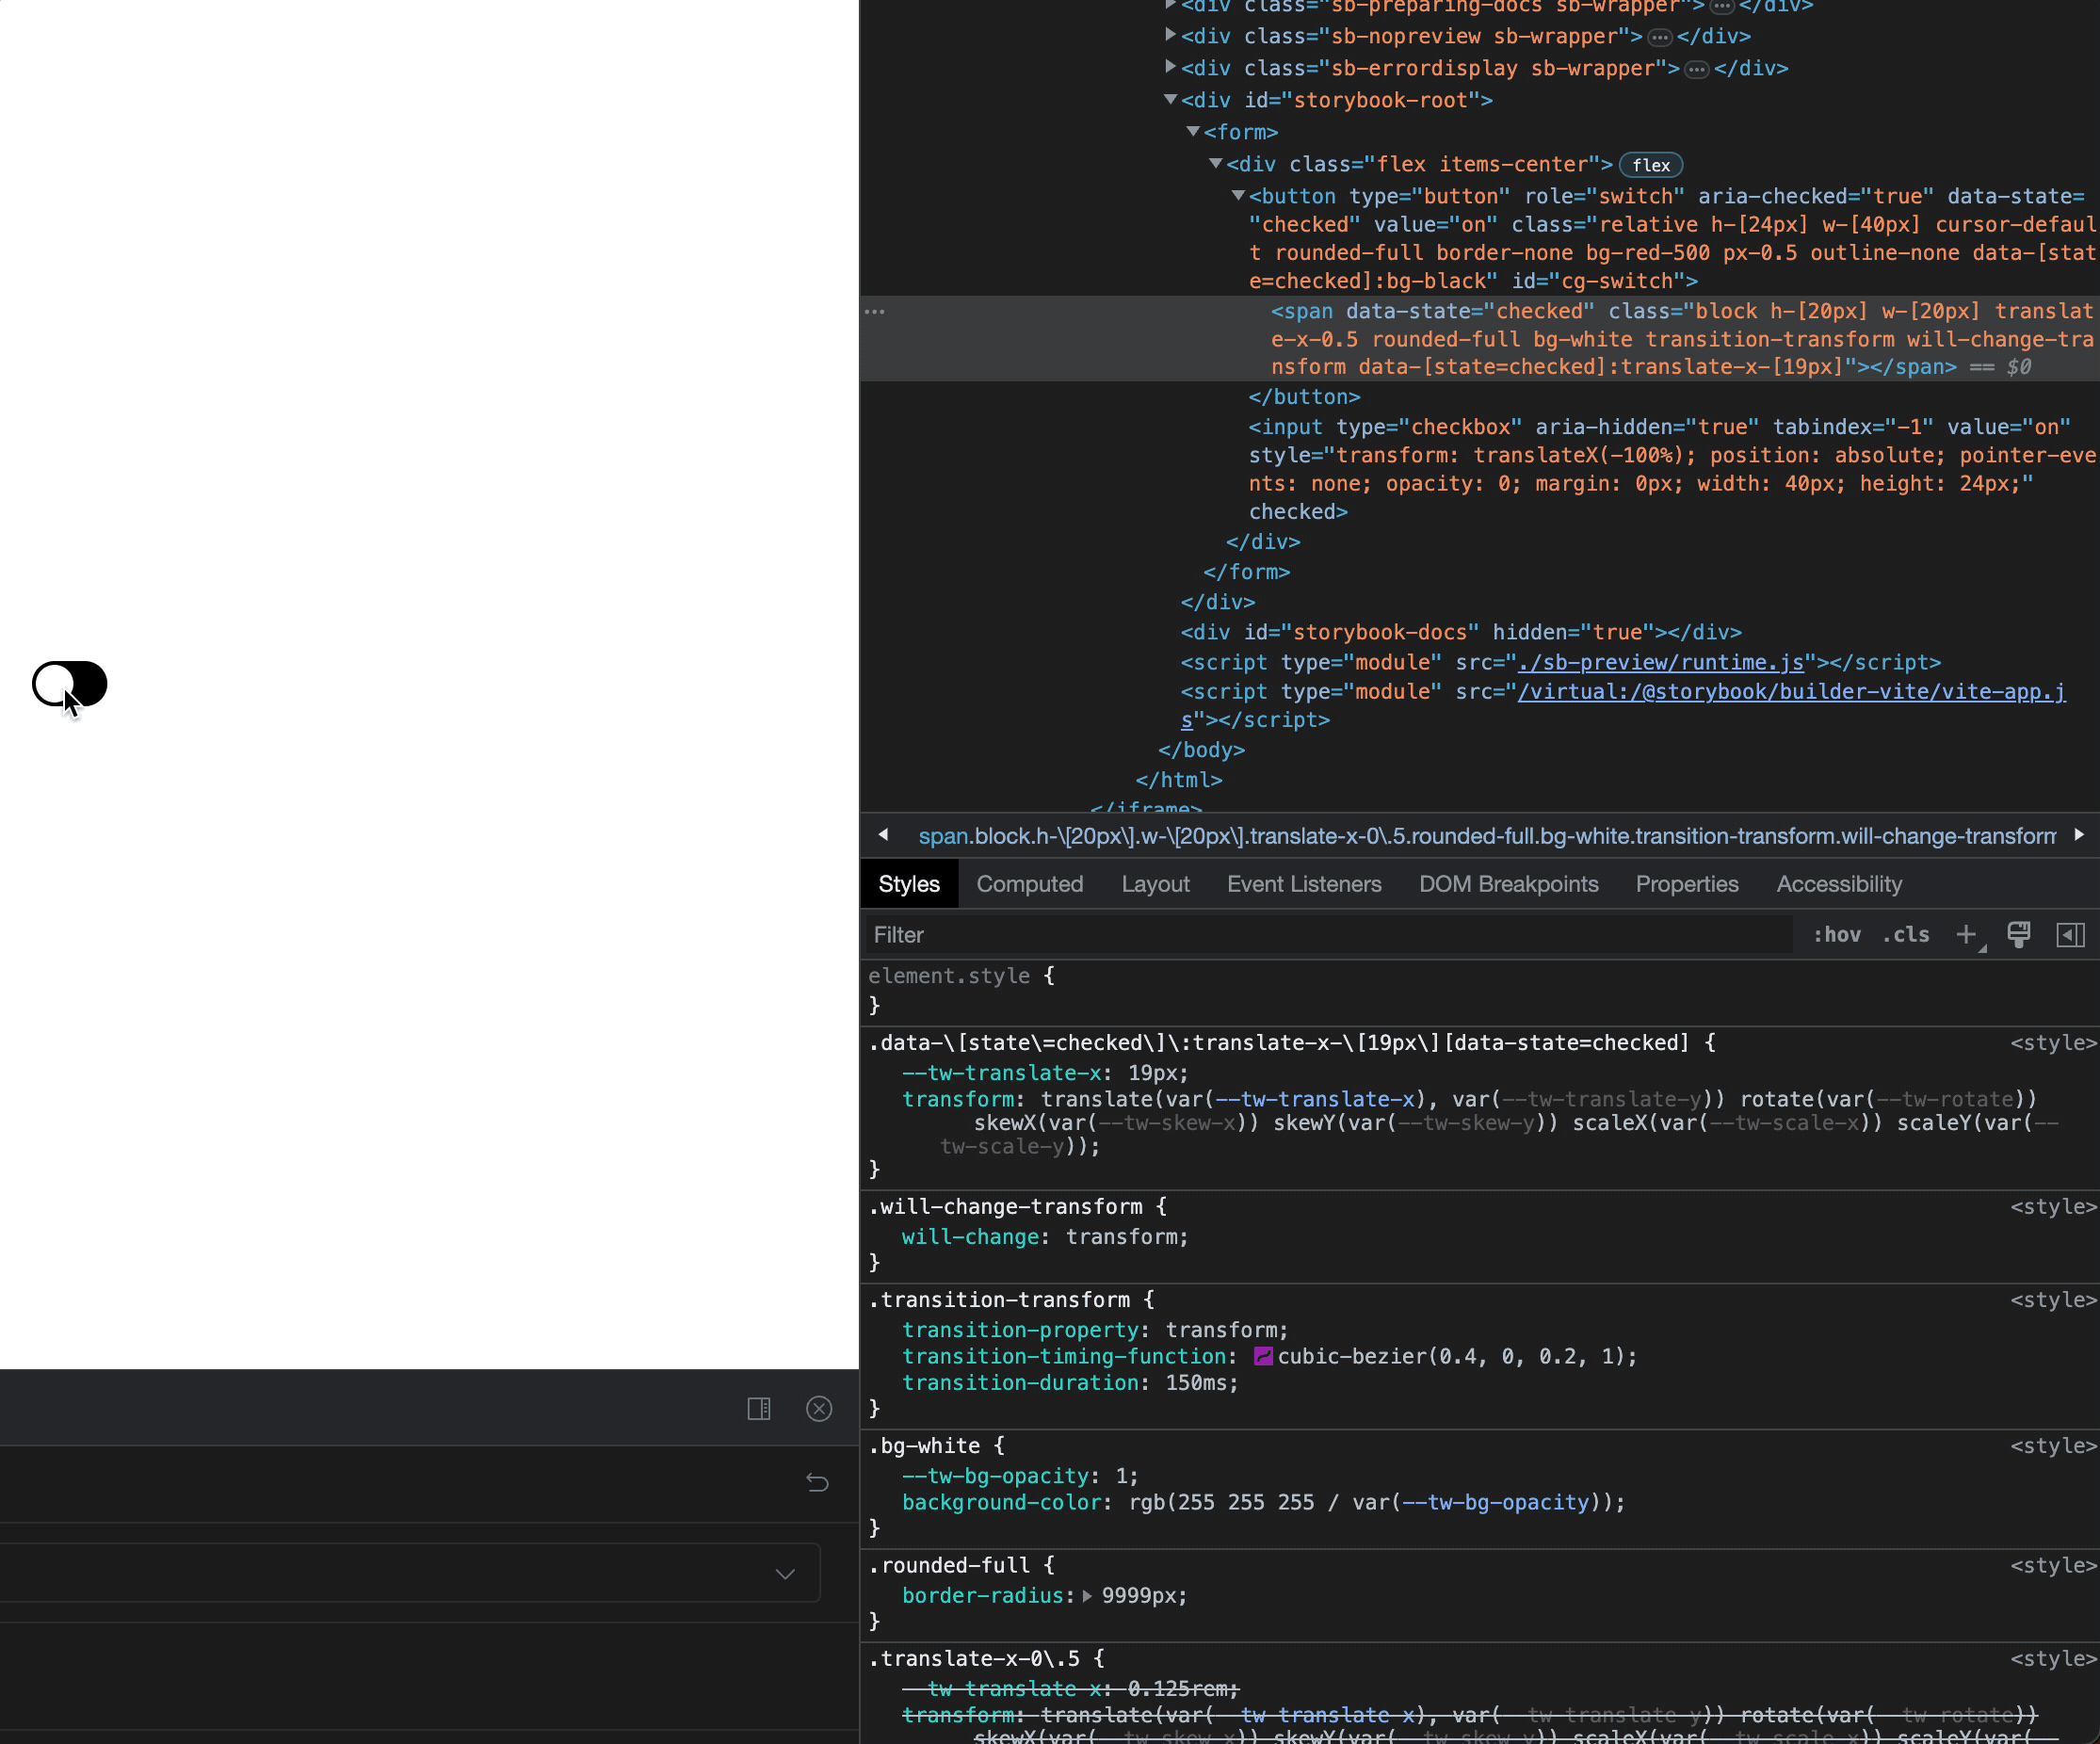Screen dimensions: 2100x1744
Task: Expand the div with class sb-nopreview
Action: [x=1170, y=36]
